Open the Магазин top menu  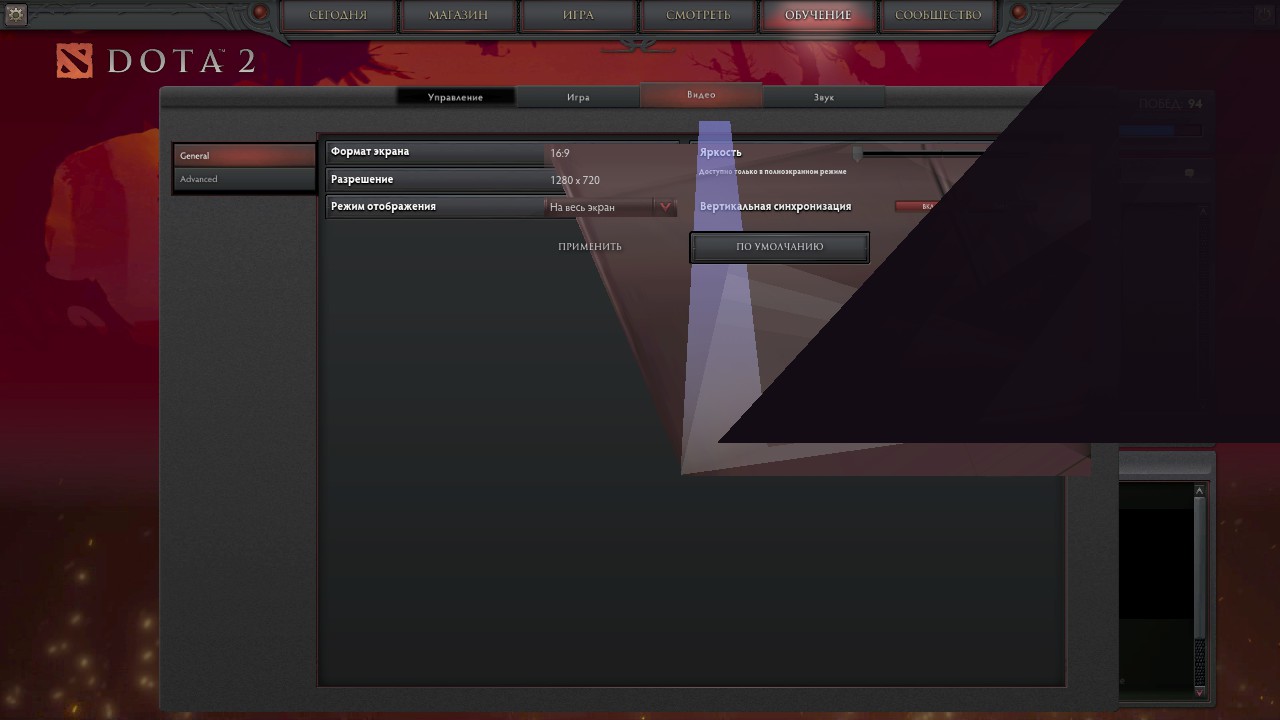[x=458, y=15]
